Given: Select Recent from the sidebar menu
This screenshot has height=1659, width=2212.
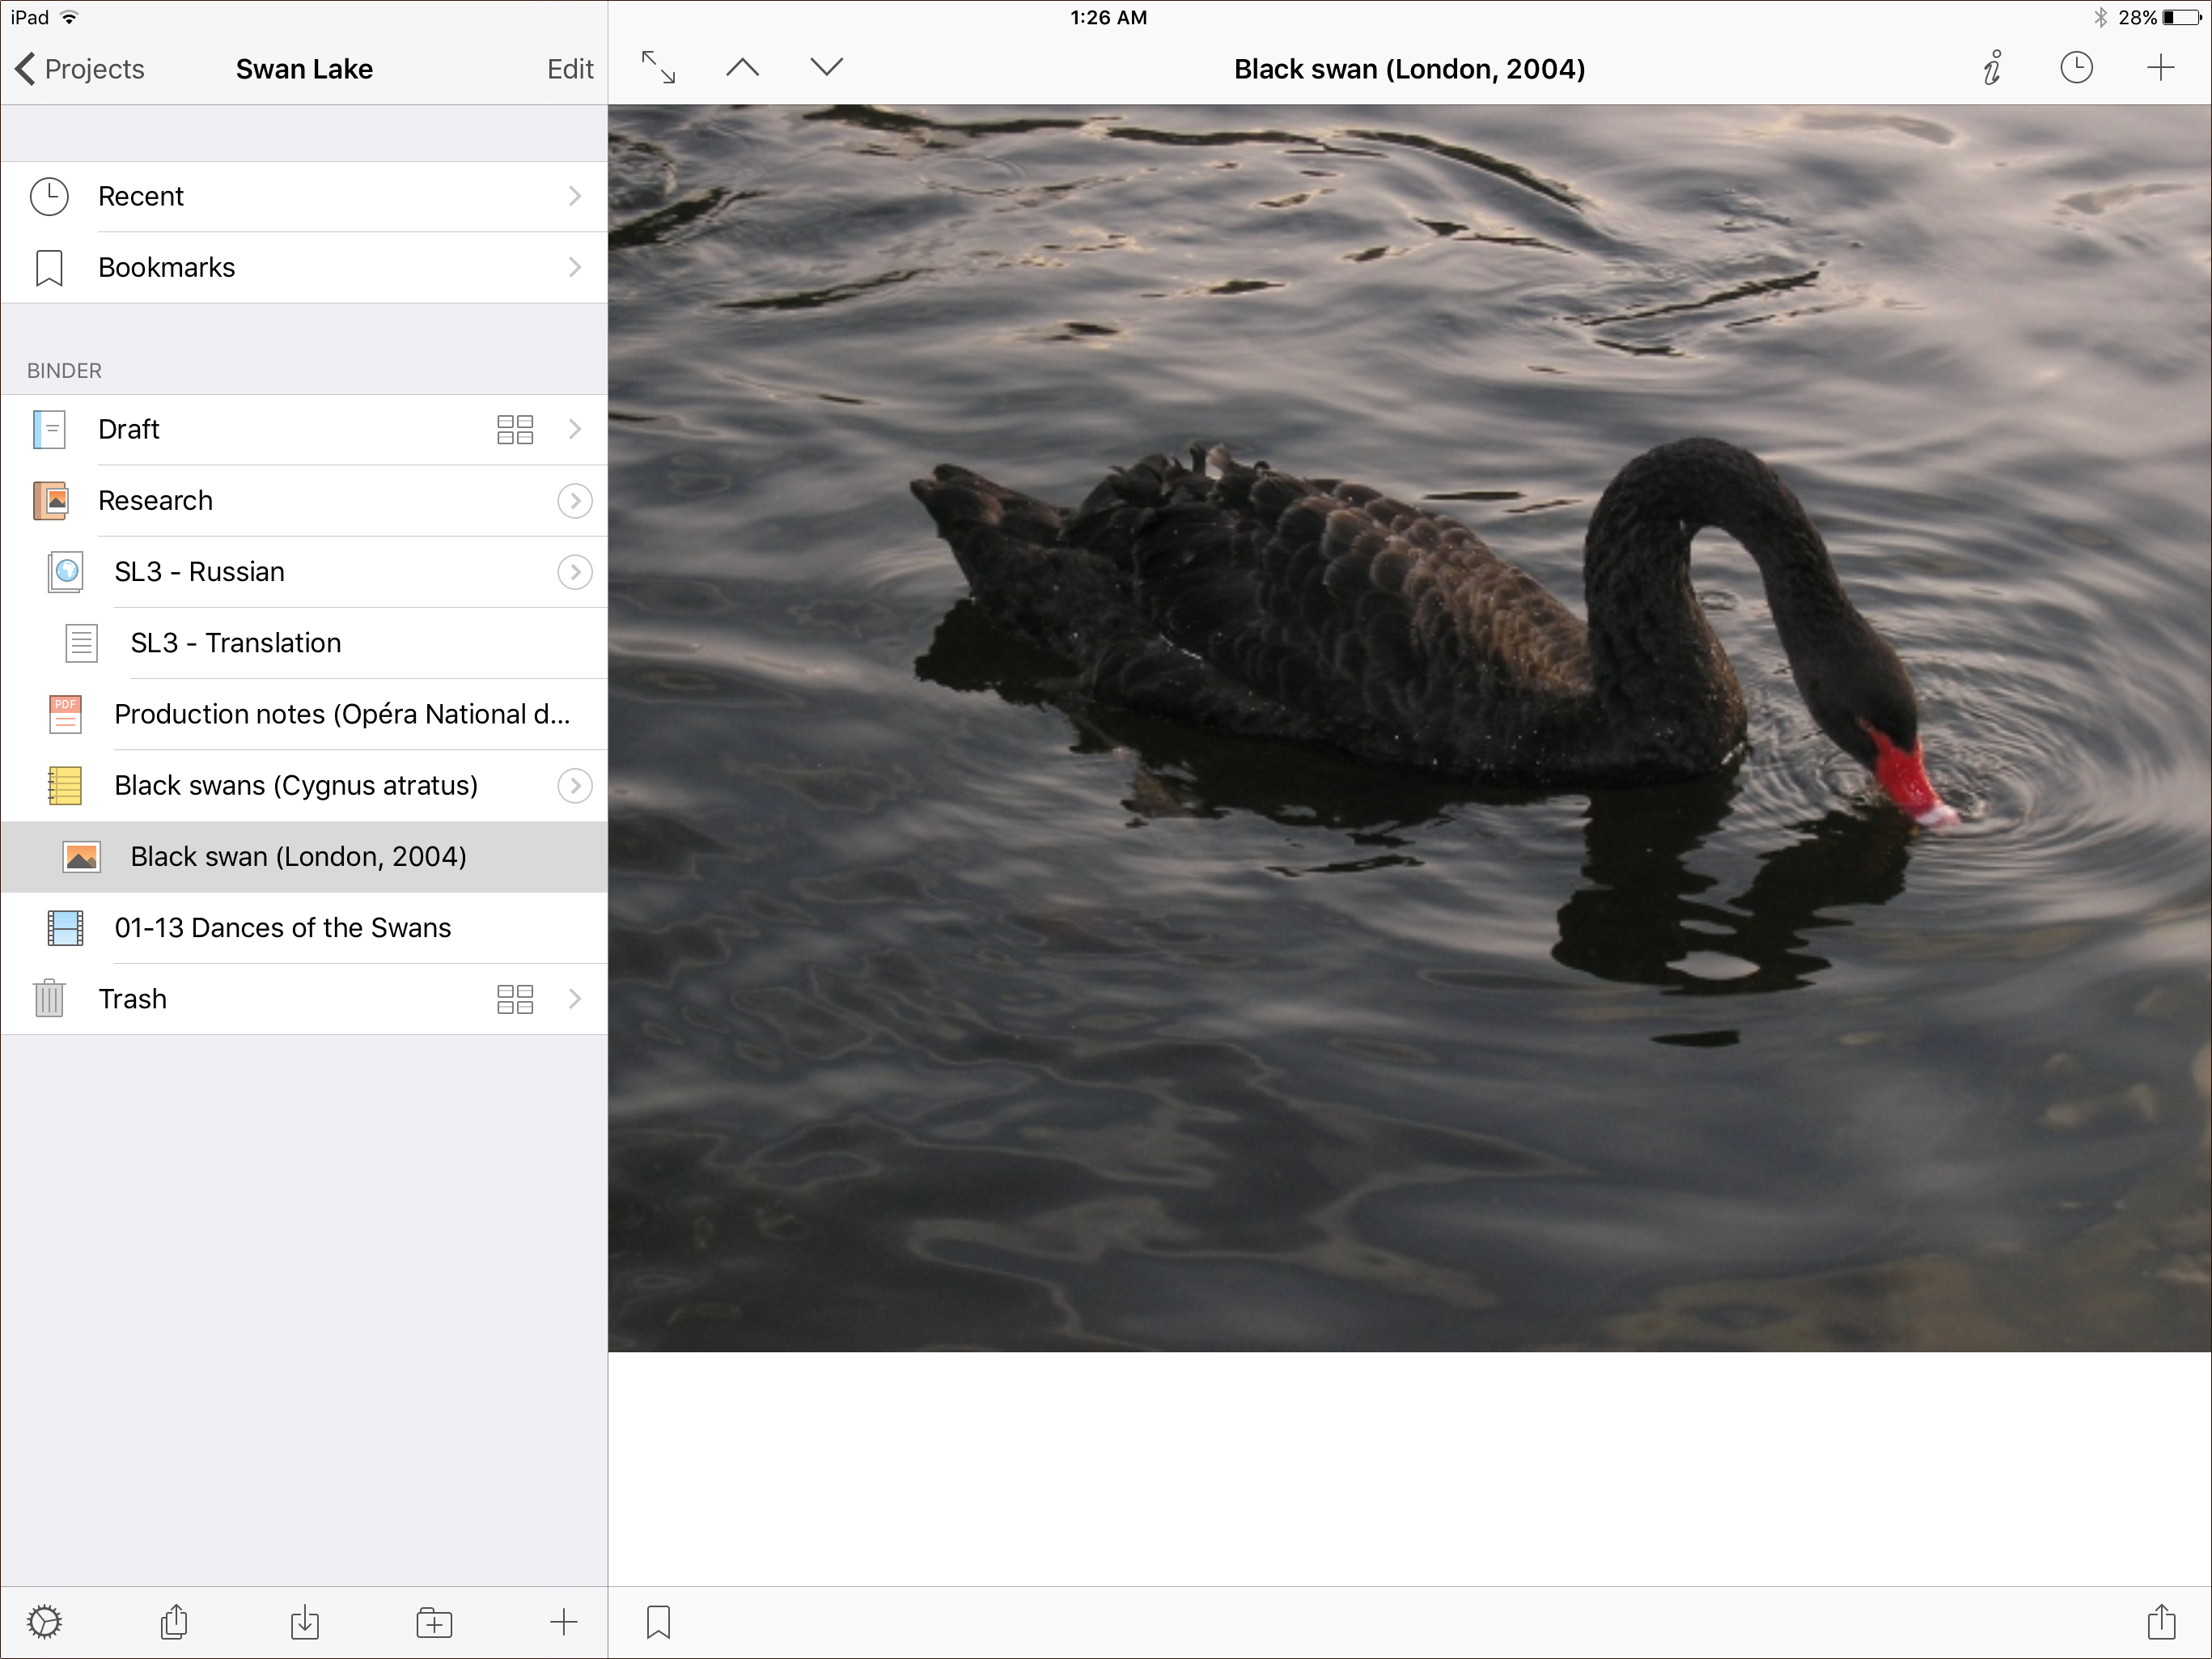Looking at the screenshot, I should click(305, 195).
